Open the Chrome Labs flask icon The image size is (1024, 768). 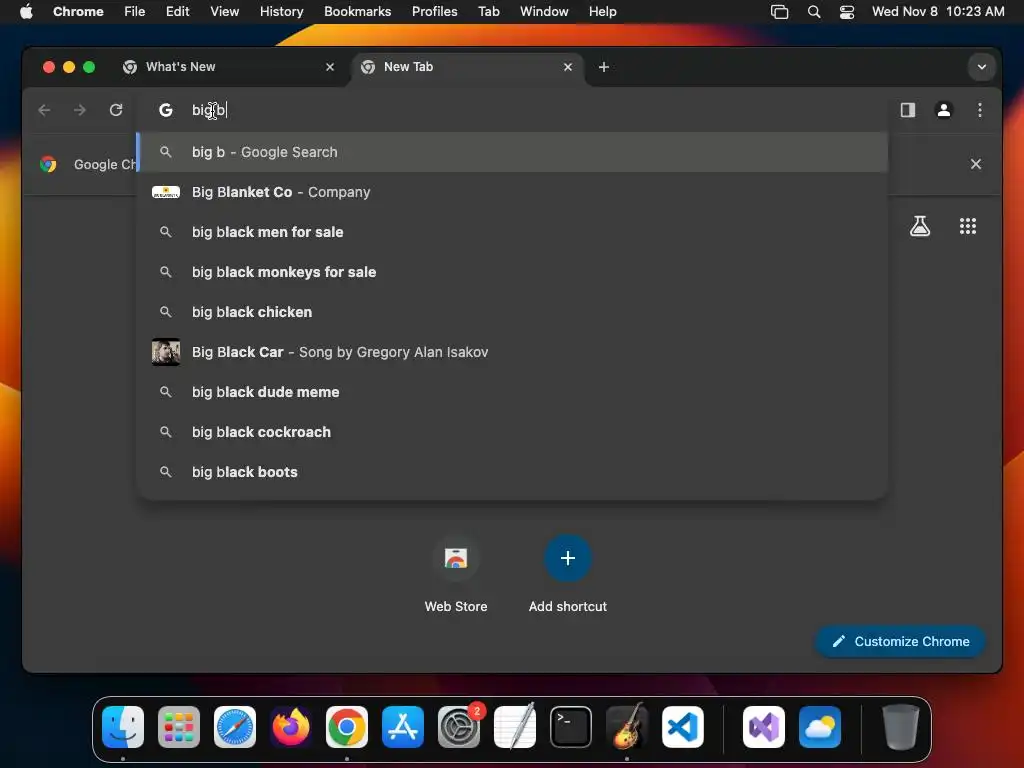(920, 227)
